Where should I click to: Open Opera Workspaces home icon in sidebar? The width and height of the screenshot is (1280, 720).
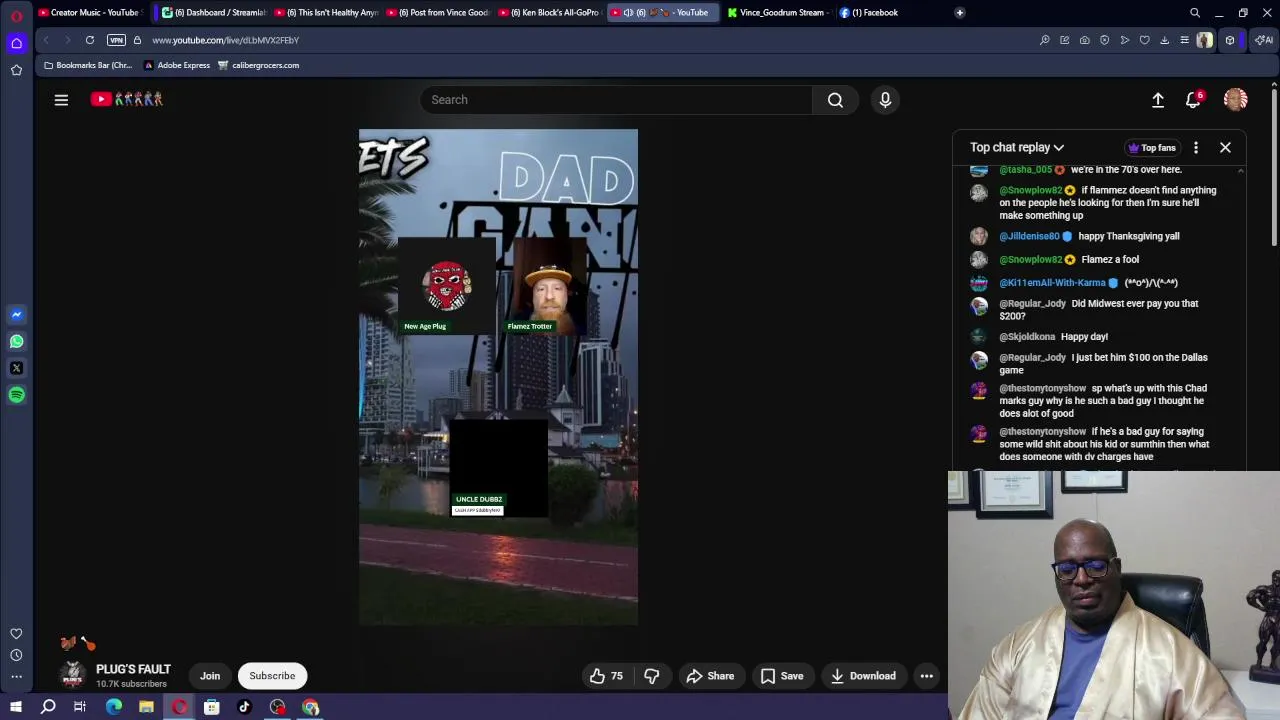tap(16, 43)
